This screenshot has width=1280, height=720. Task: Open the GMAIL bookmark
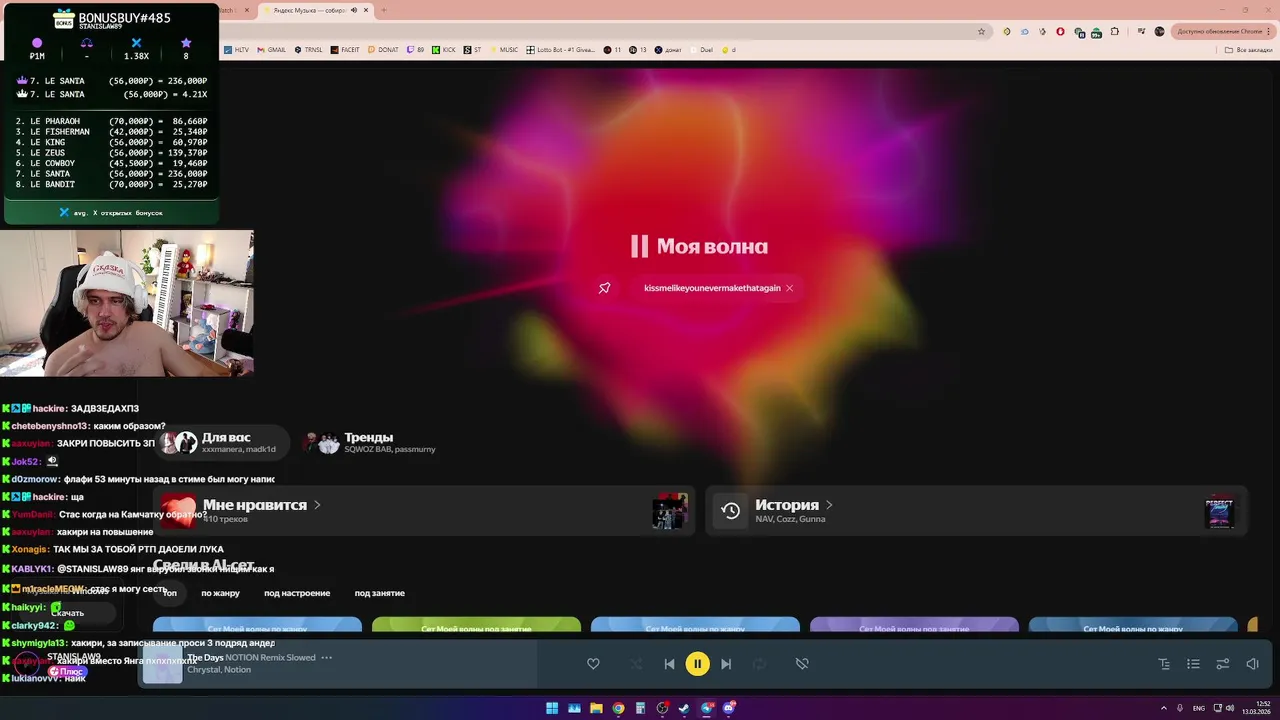(271, 49)
